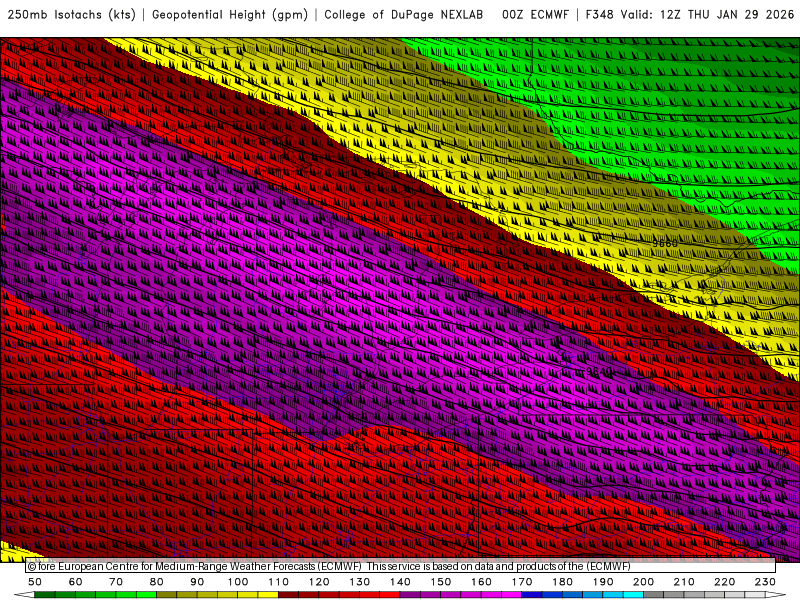Viewport: 800px width, 600px height.
Task: Click the 130 value on the color legend
Action: point(360,582)
